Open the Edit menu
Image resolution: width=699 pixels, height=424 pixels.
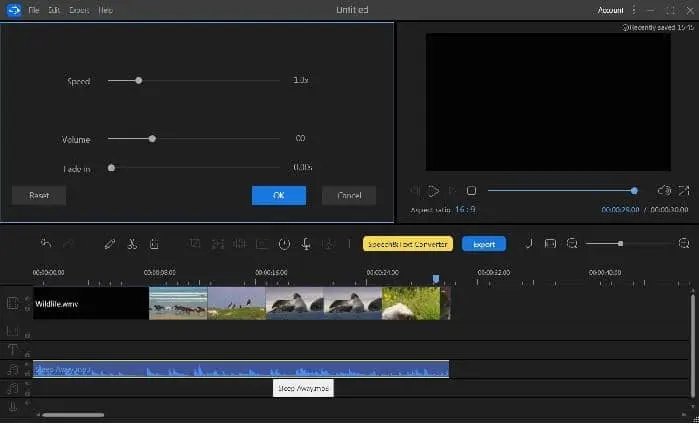pos(54,10)
